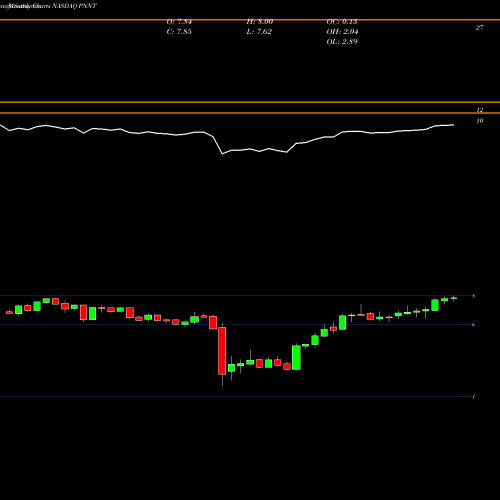Click the '27' price axis label

tap(479, 28)
